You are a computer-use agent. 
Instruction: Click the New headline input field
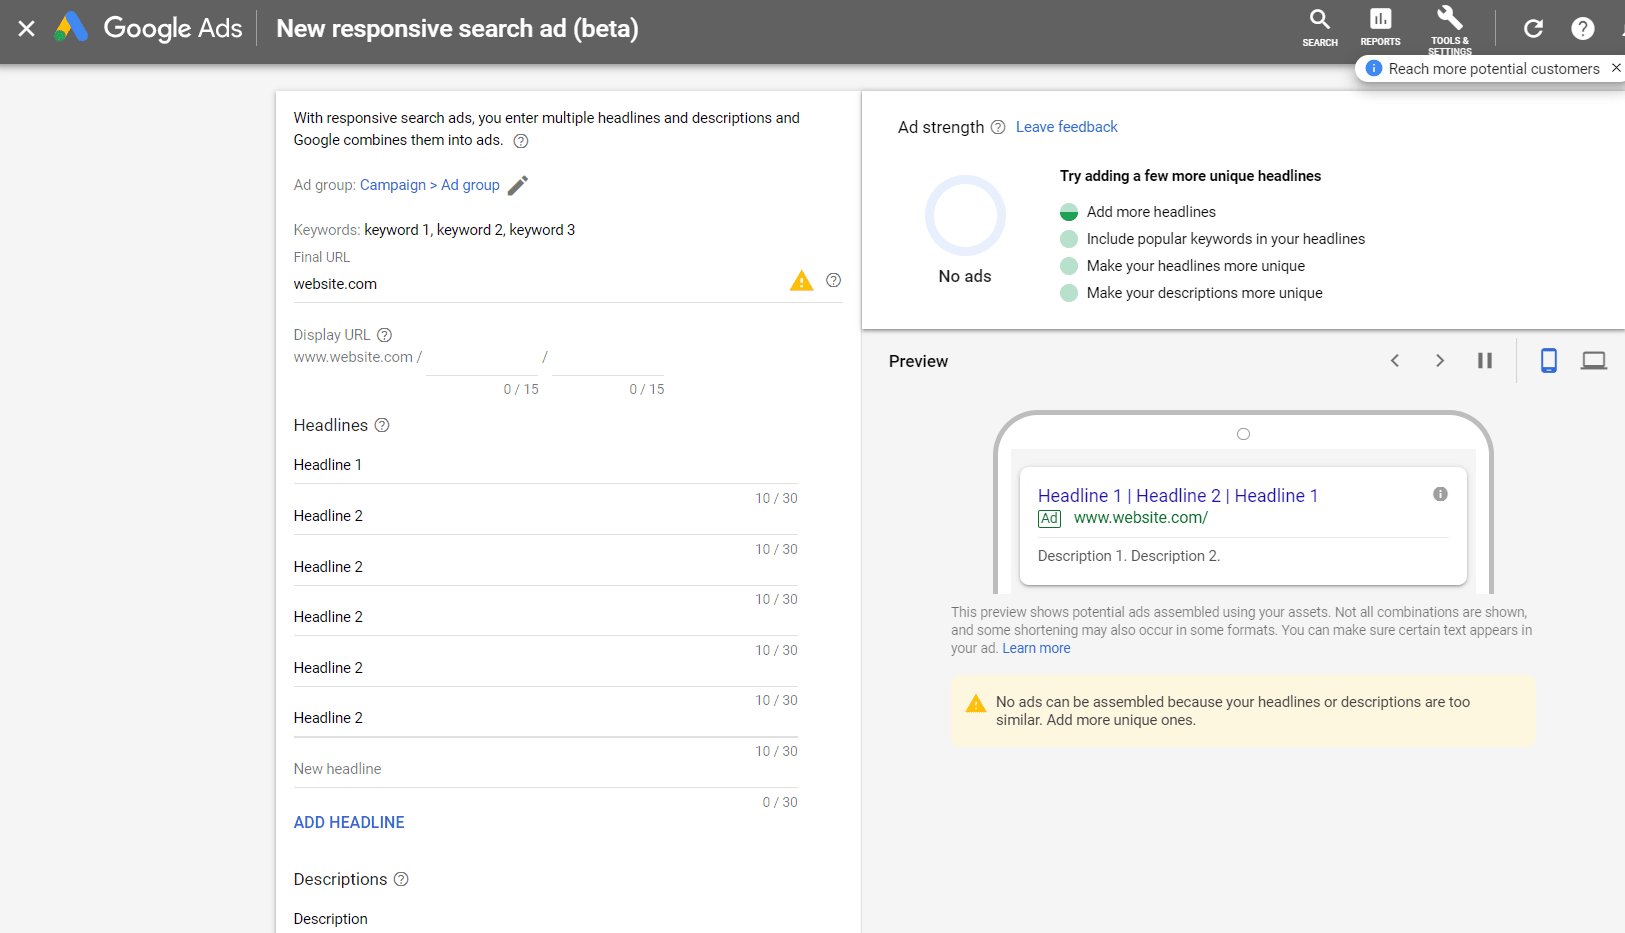click(x=545, y=769)
